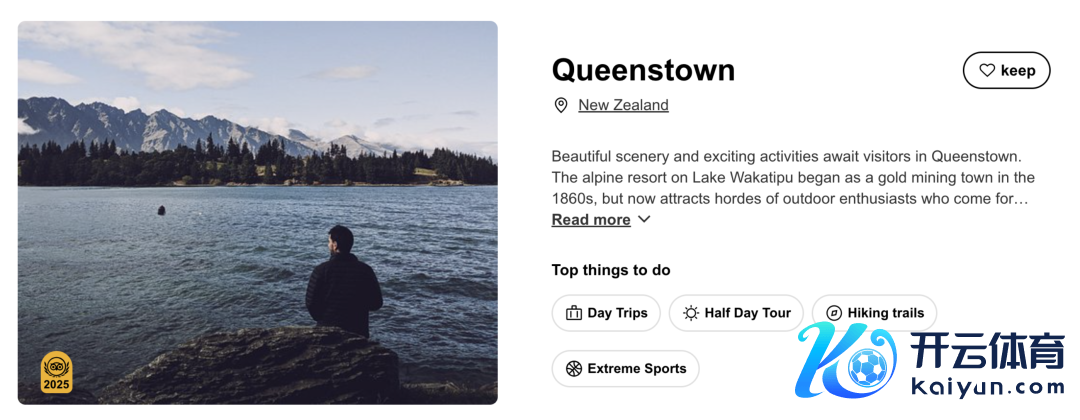Click the location pin icon
This screenshot has height=420, width=1080.
tap(561, 105)
